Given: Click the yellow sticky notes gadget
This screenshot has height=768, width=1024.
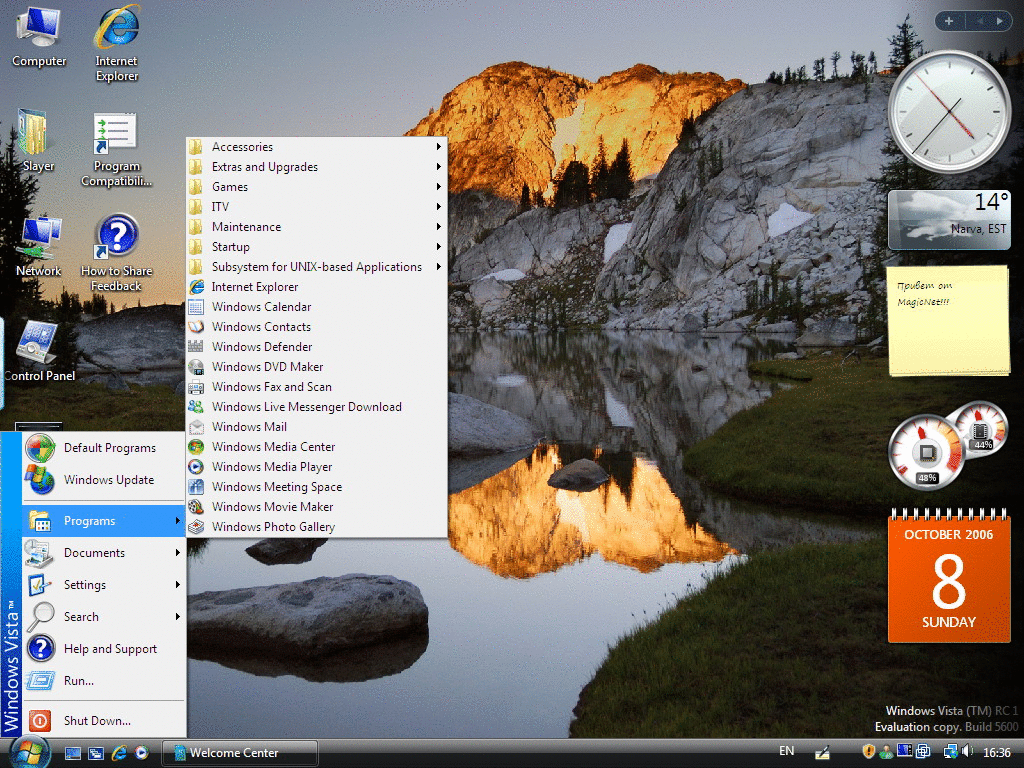Looking at the screenshot, I should 949,320.
